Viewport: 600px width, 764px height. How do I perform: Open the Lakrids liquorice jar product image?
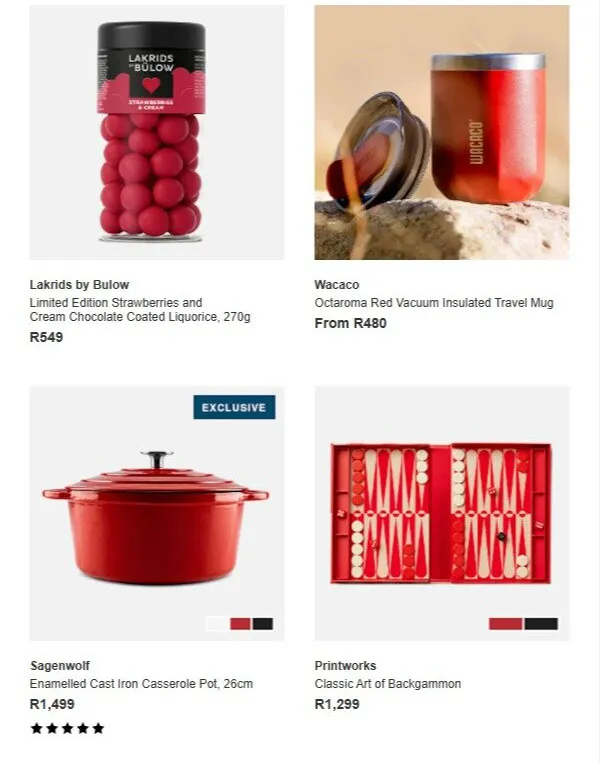click(156, 132)
